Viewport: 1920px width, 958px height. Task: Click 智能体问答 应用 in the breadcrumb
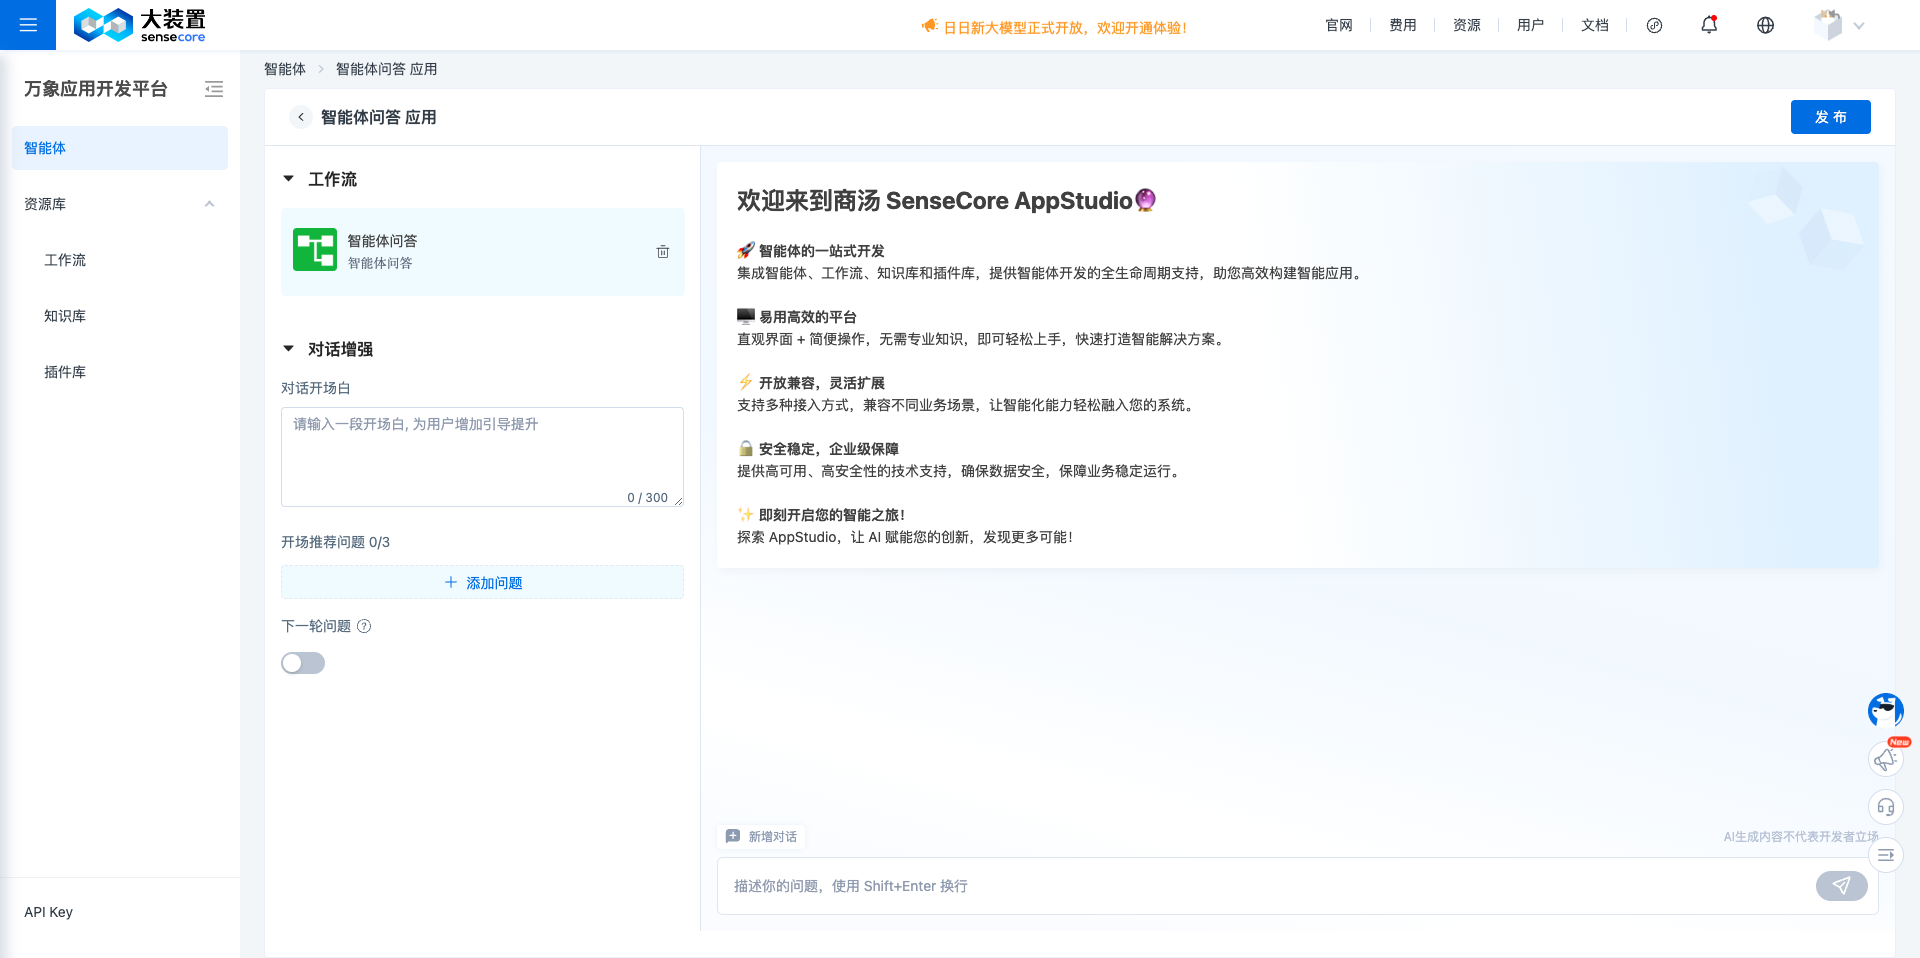point(387,69)
